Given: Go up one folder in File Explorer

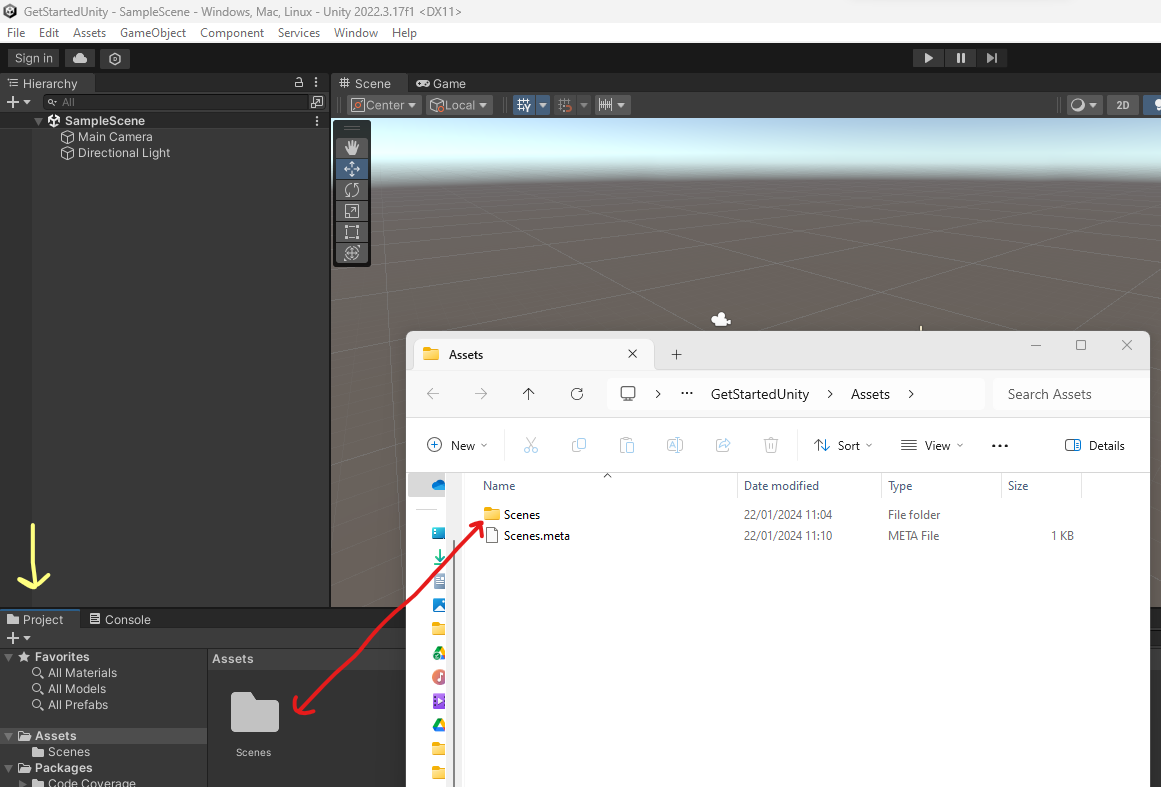Looking at the screenshot, I should tap(529, 394).
